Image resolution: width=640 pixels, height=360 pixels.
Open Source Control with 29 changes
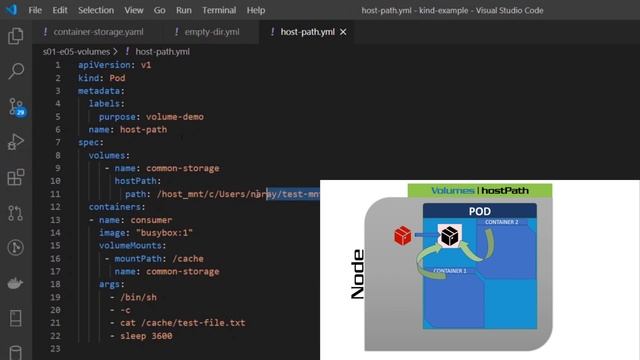pos(16,107)
